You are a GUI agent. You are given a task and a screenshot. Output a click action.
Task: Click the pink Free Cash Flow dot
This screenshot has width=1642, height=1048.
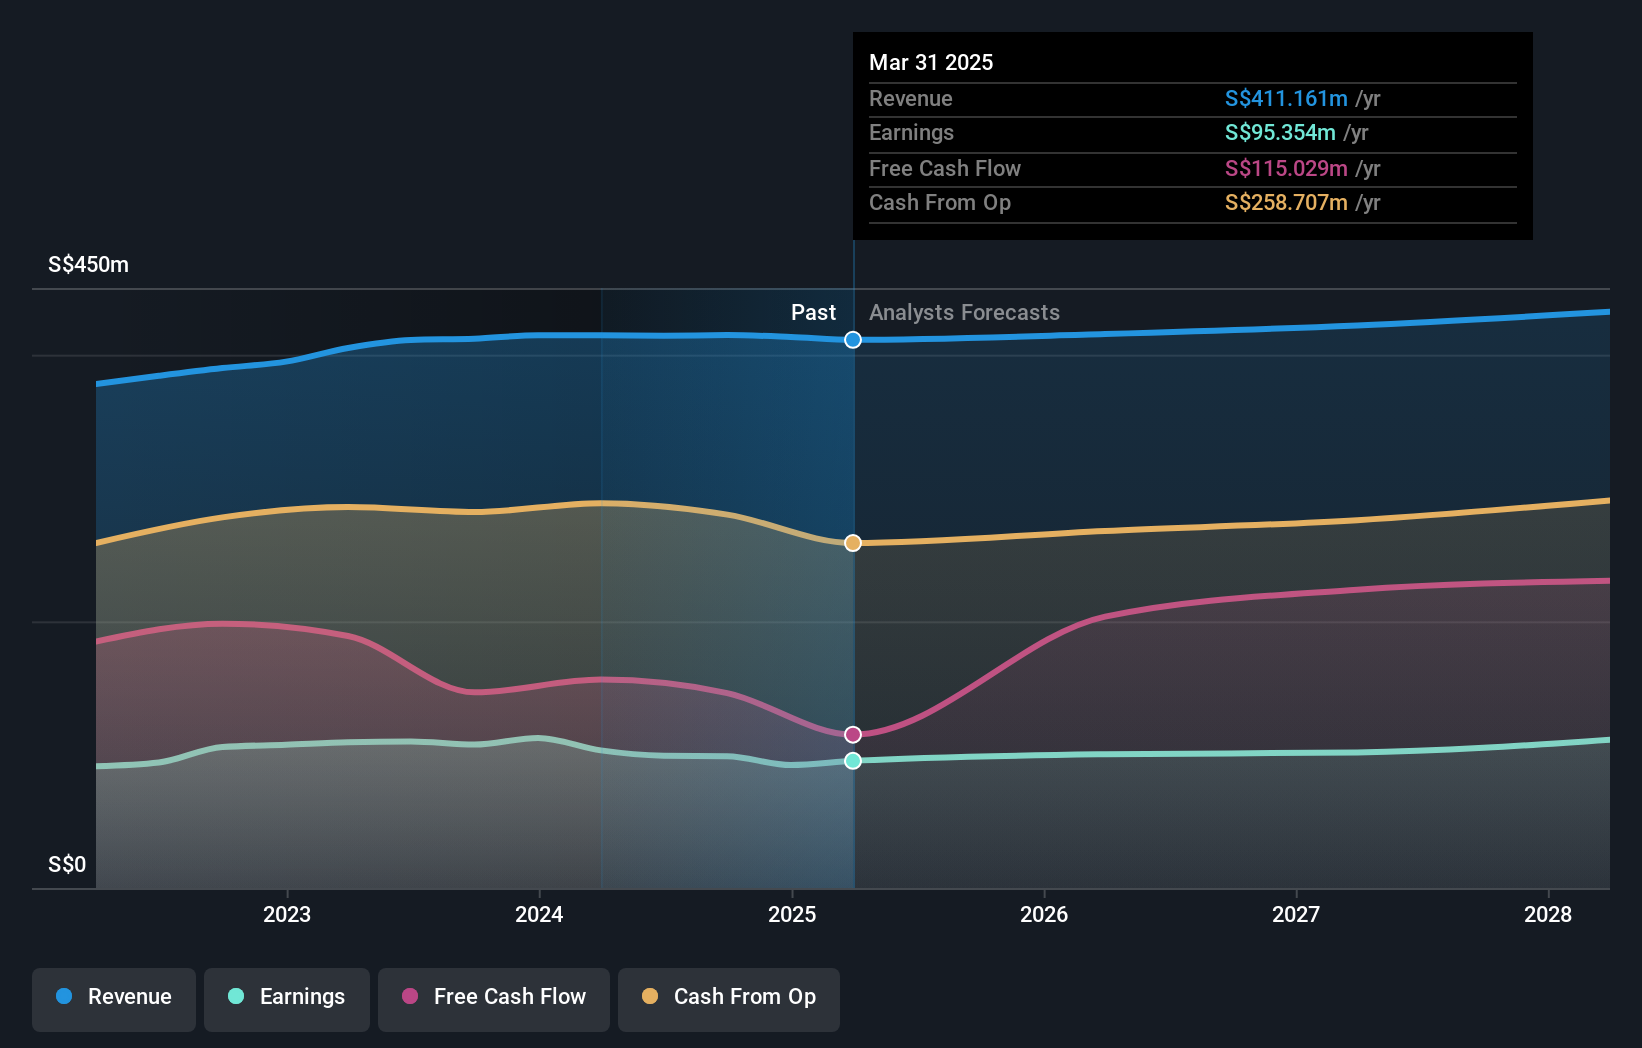click(409, 997)
